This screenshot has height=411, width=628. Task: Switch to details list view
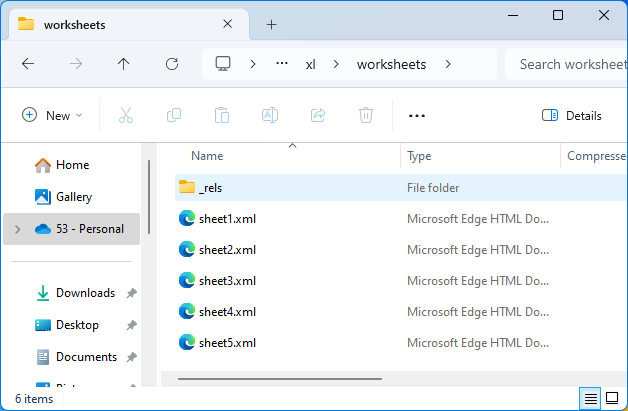click(591, 398)
